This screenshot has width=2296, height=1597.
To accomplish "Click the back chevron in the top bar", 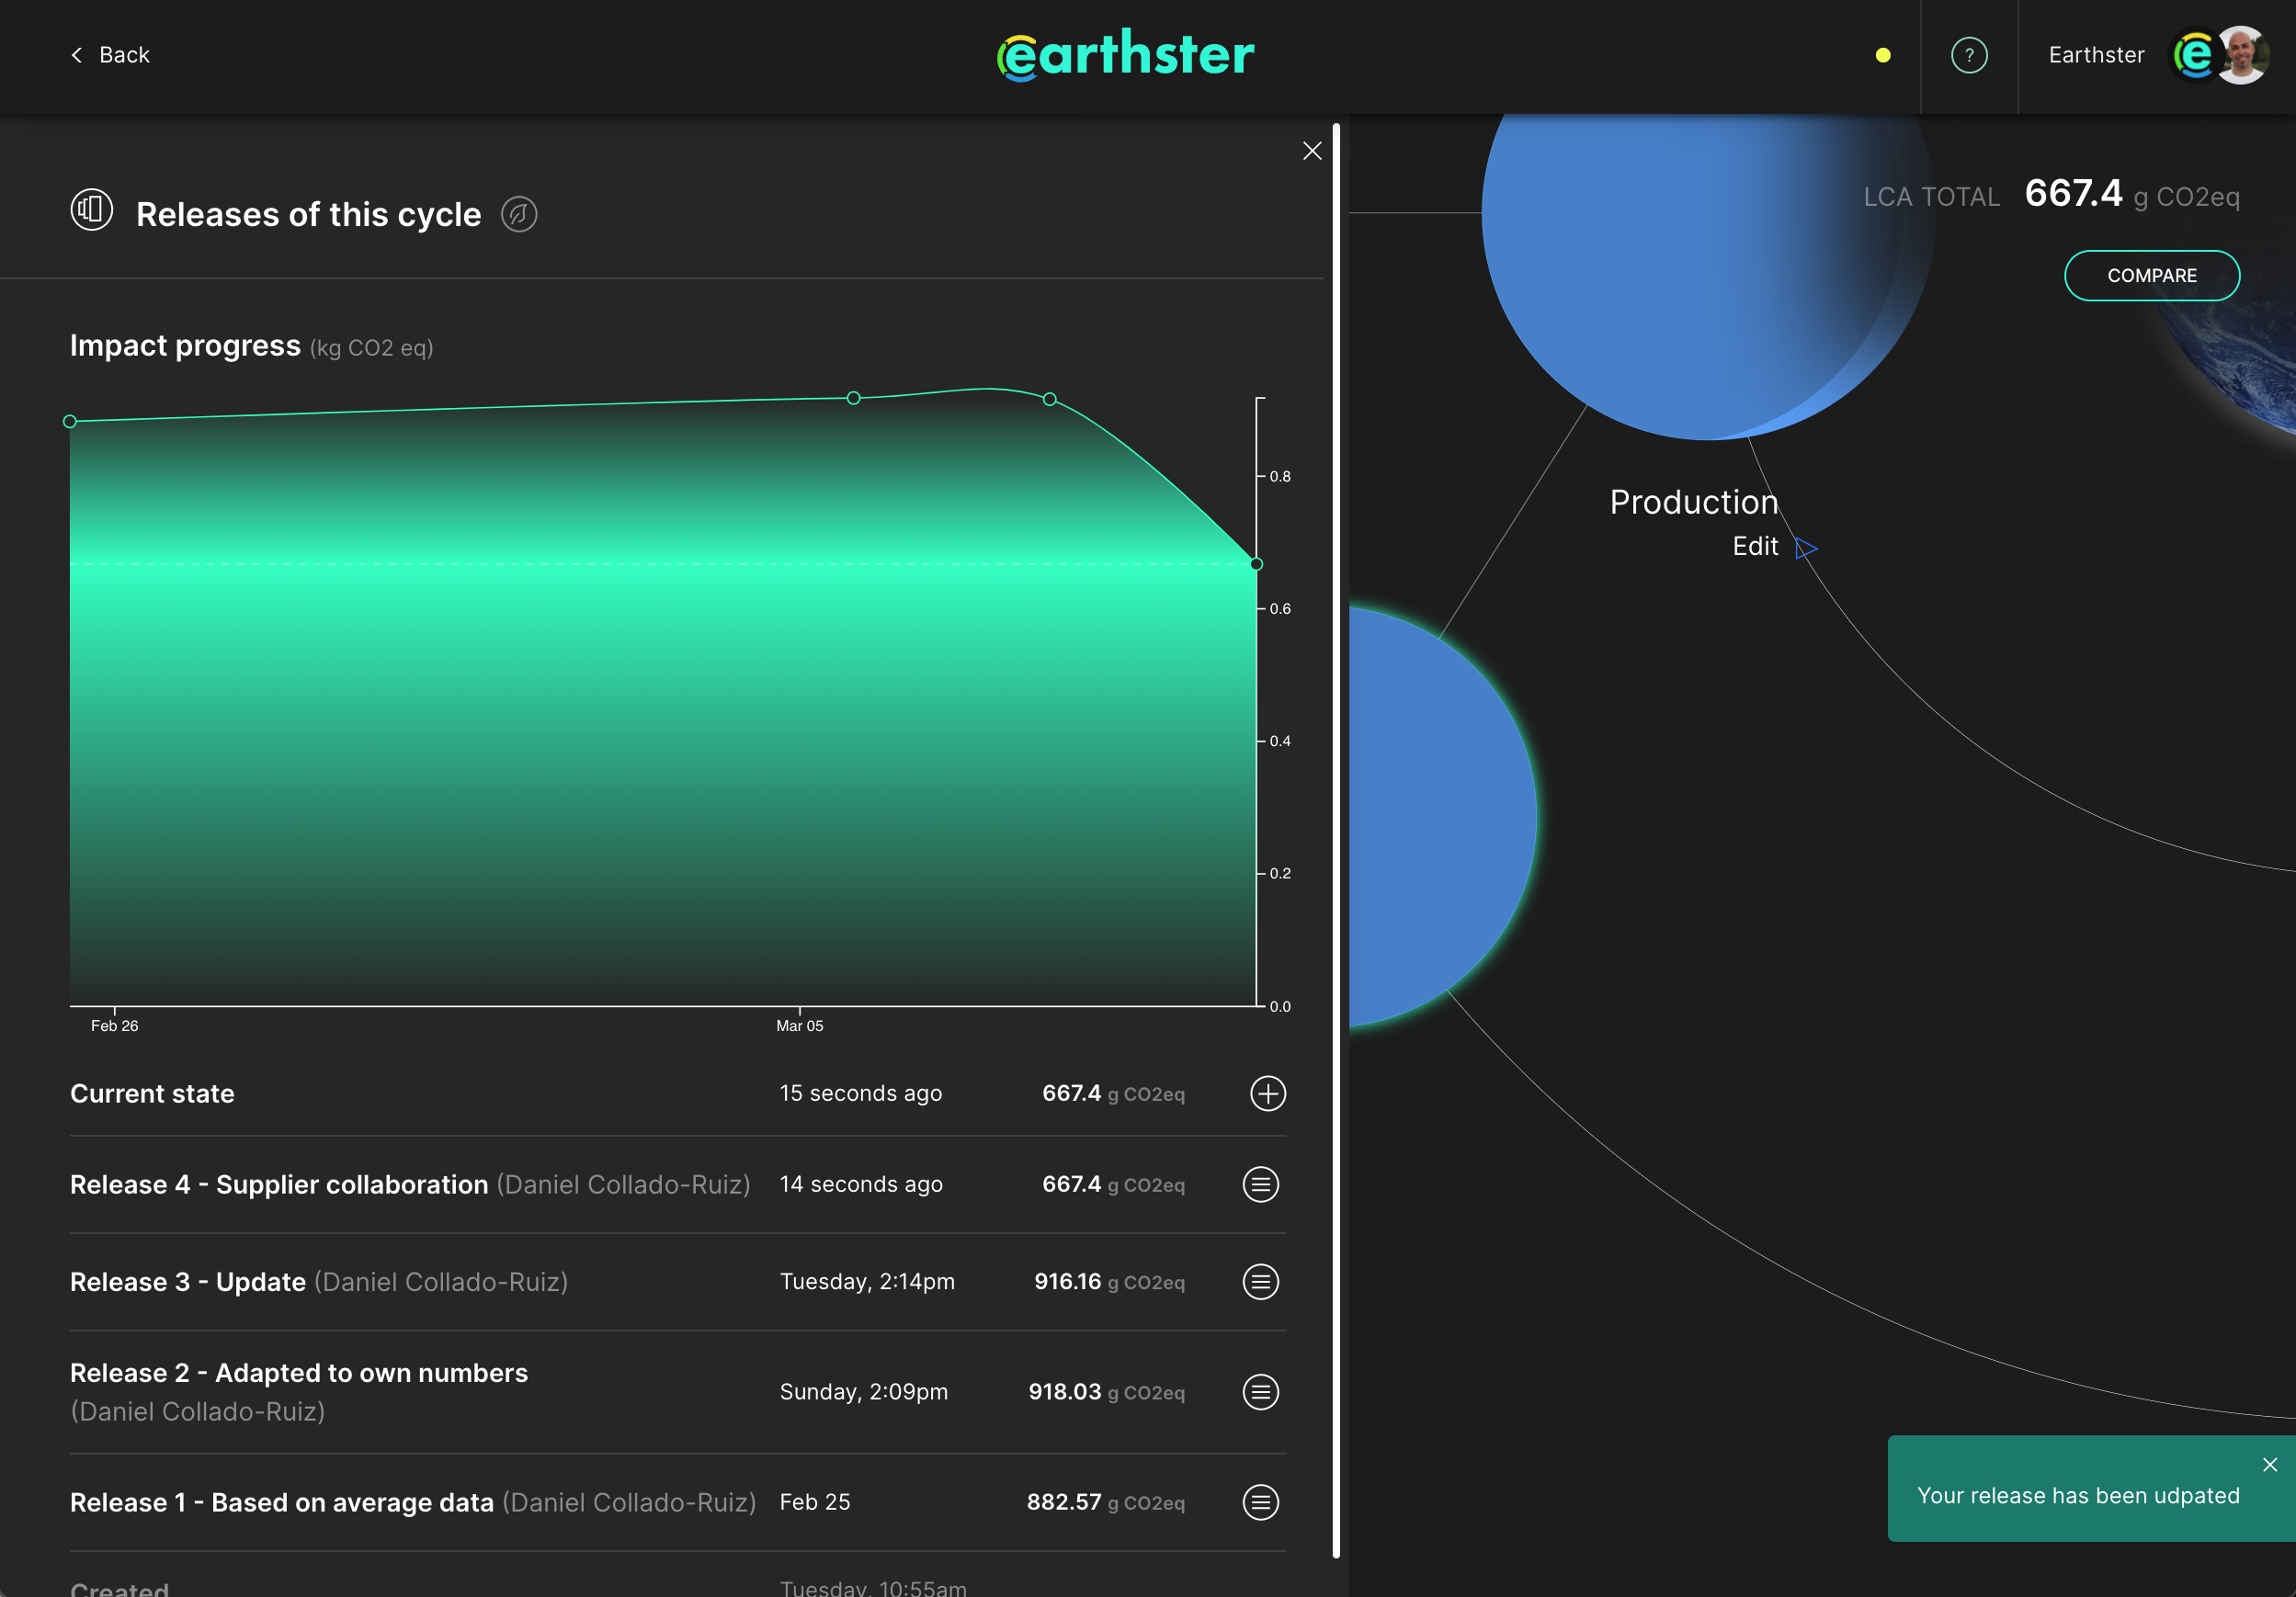I will pos(76,55).
